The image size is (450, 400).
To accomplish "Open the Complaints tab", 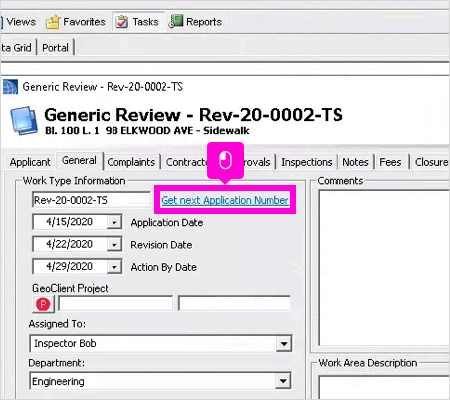I will [x=131, y=162].
